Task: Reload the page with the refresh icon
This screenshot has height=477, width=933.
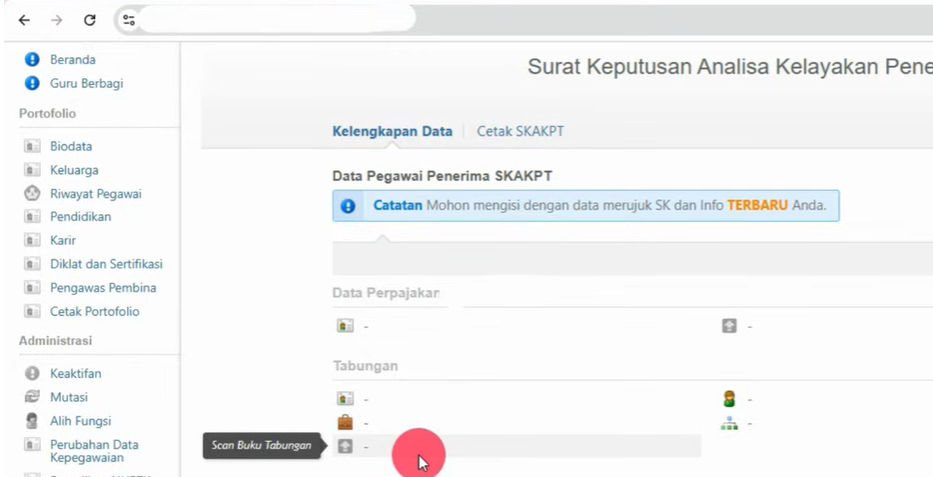Action: pyautogui.click(x=90, y=20)
